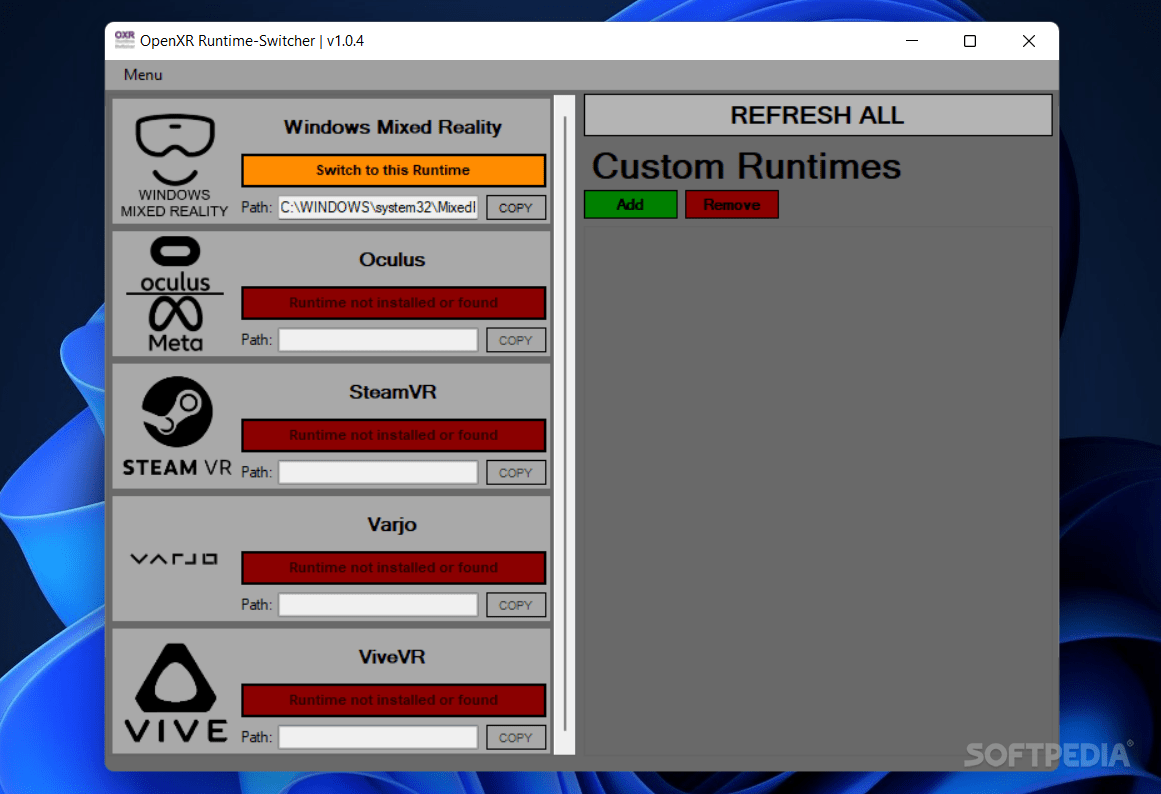
Task: Click the runtime list vertical scrollbar
Action: (x=564, y=424)
